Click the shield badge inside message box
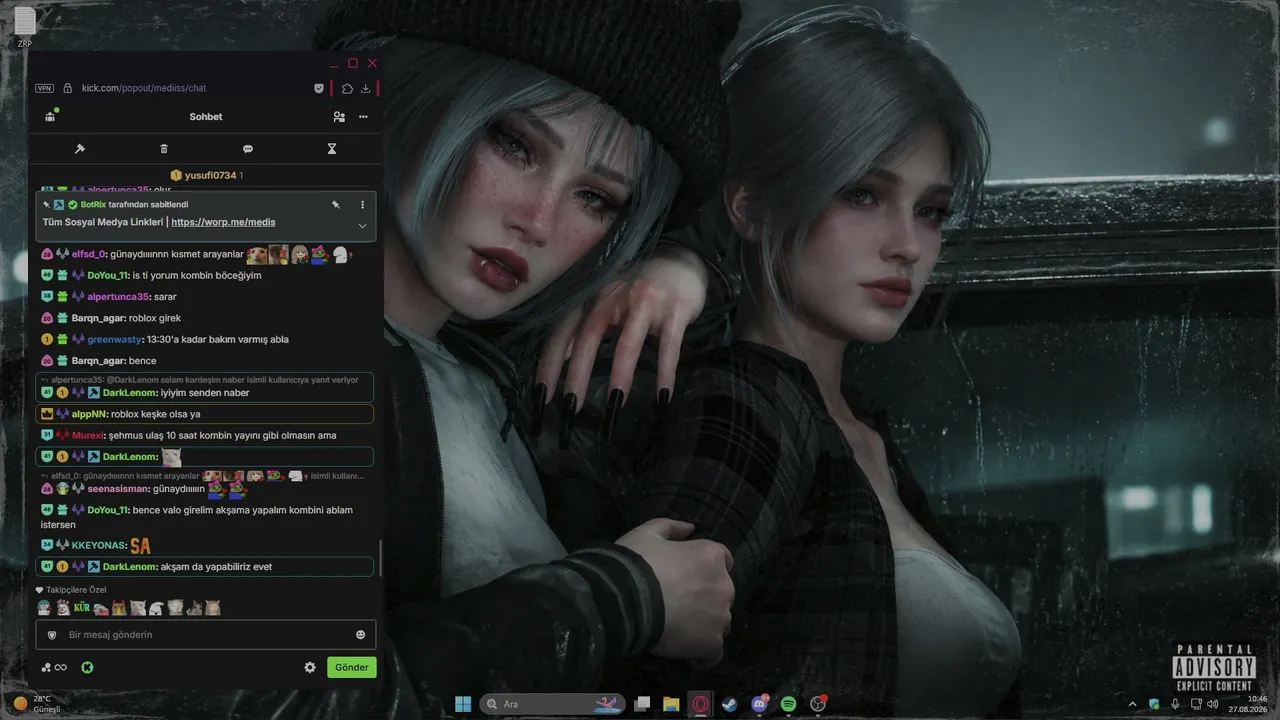This screenshot has height=720, width=1280. tap(53, 635)
